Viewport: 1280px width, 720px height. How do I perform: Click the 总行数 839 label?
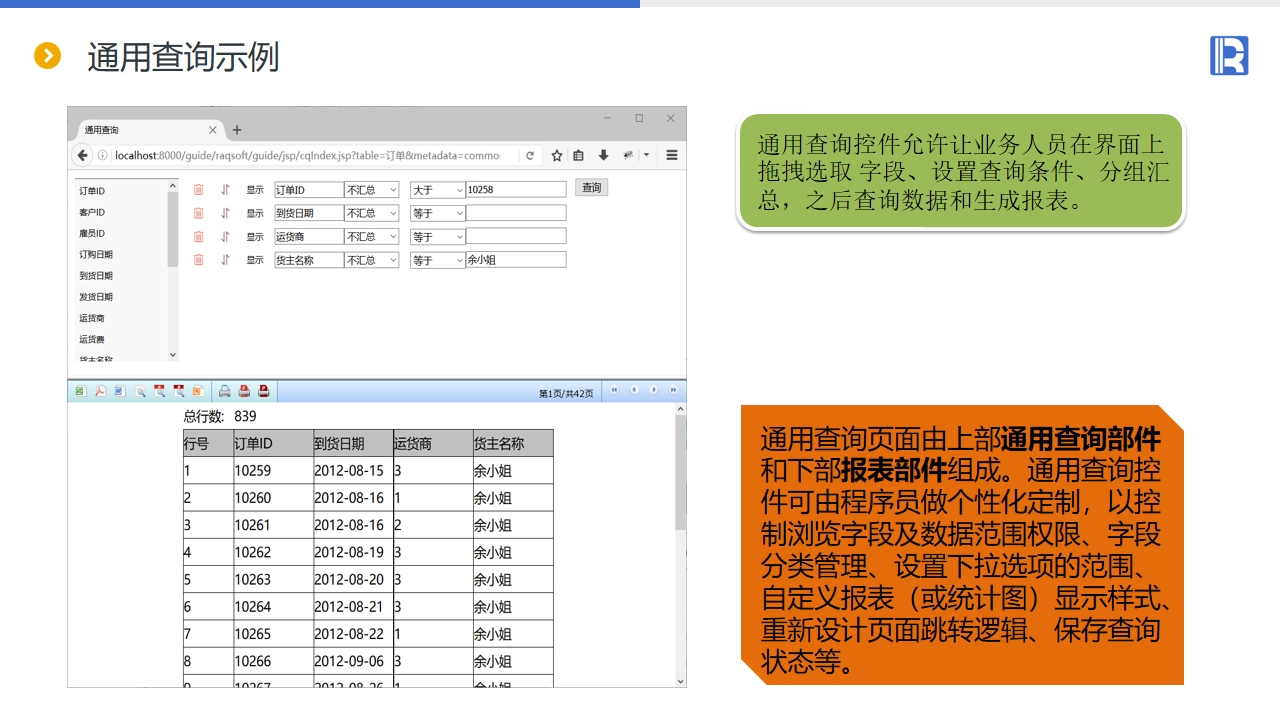click(220, 416)
